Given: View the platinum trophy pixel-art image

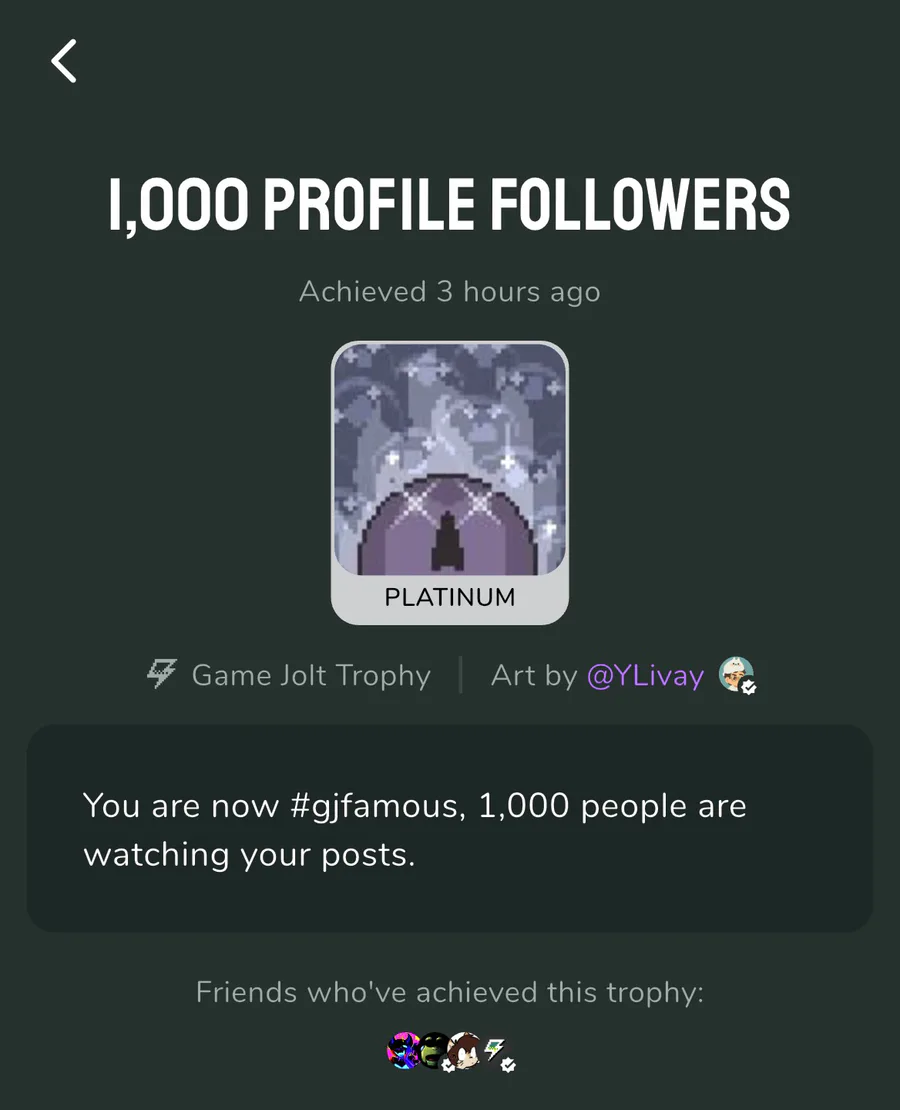Looking at the screenshot, I should point(450,459).
